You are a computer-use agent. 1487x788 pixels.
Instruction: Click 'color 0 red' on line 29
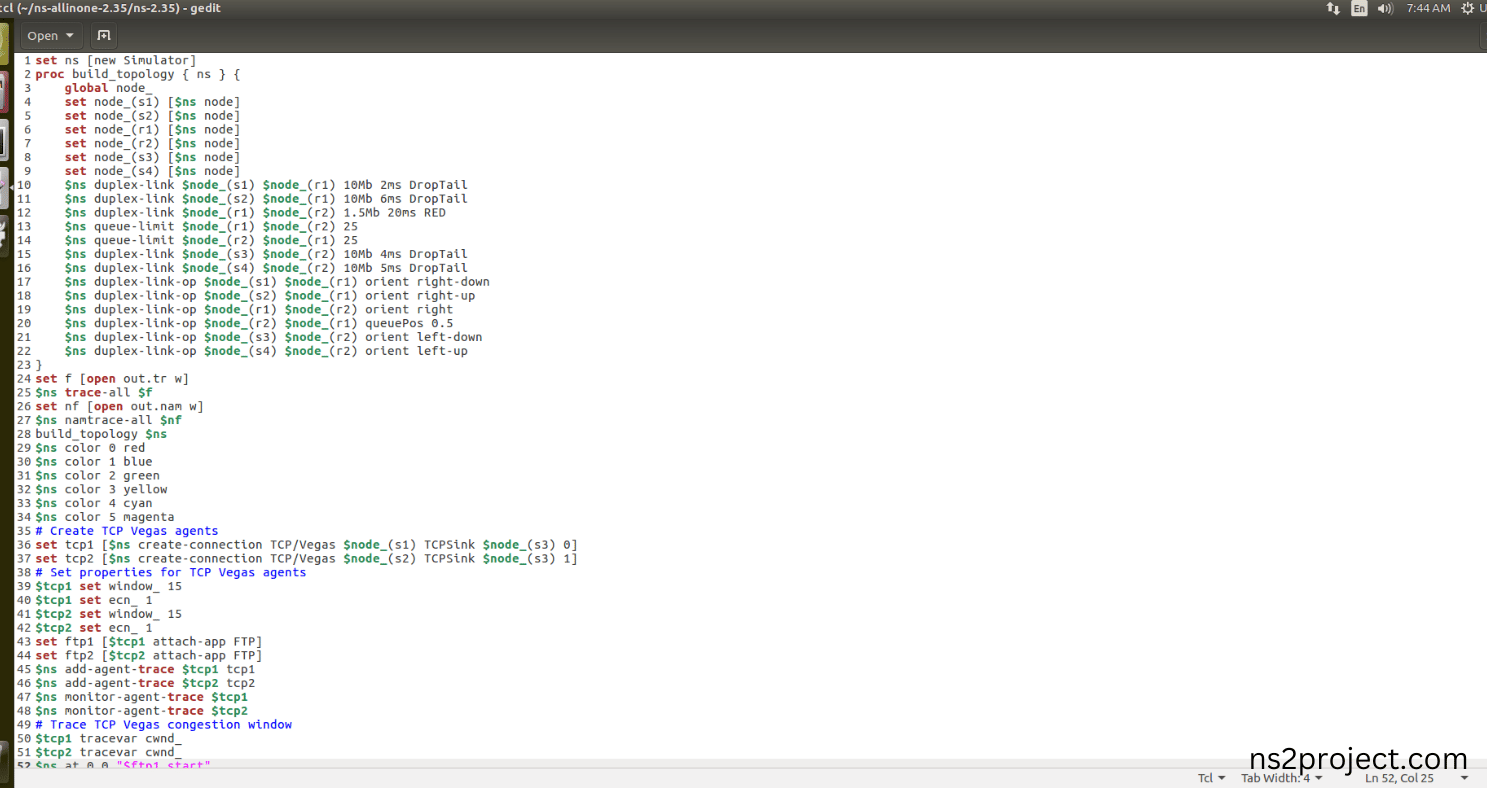coord(105,448)
